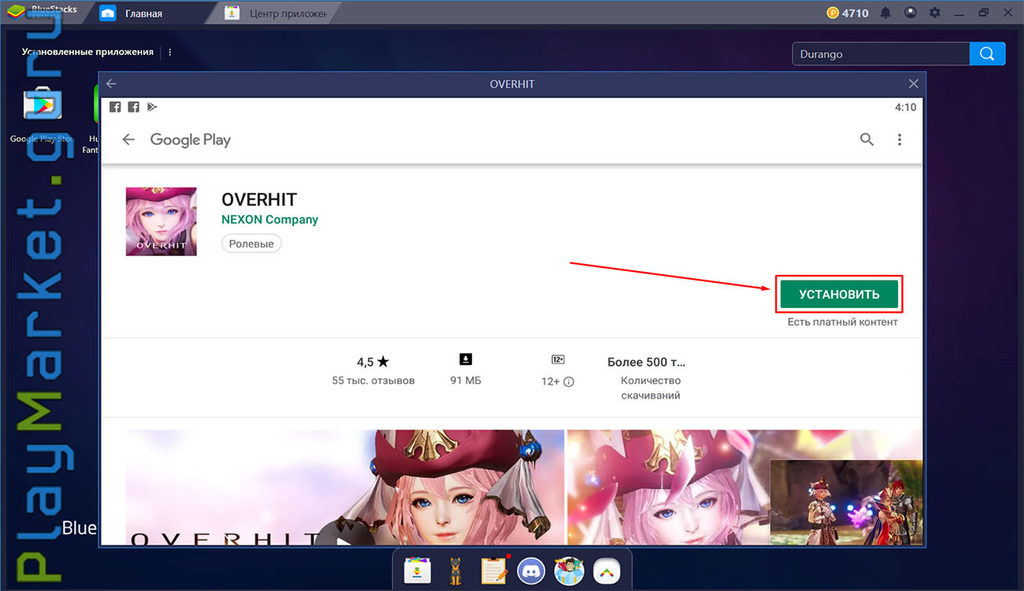Click the Durango search input field
Viewport: 1024px width, 591px height.
(x=881, y=54)
